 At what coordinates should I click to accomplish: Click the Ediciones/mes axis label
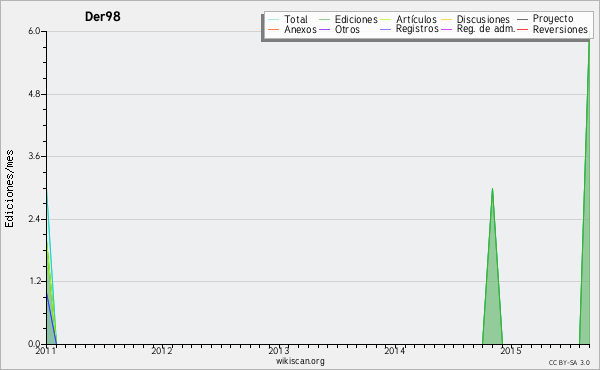coord(9,189)
